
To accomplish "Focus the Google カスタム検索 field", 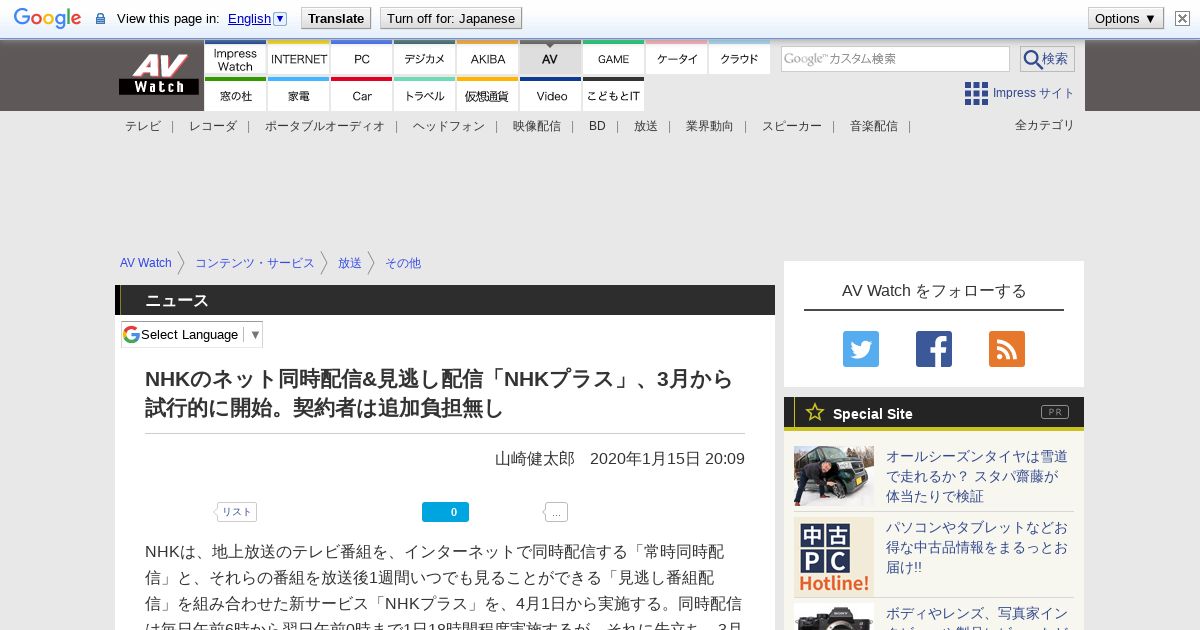I will [895, 59].
